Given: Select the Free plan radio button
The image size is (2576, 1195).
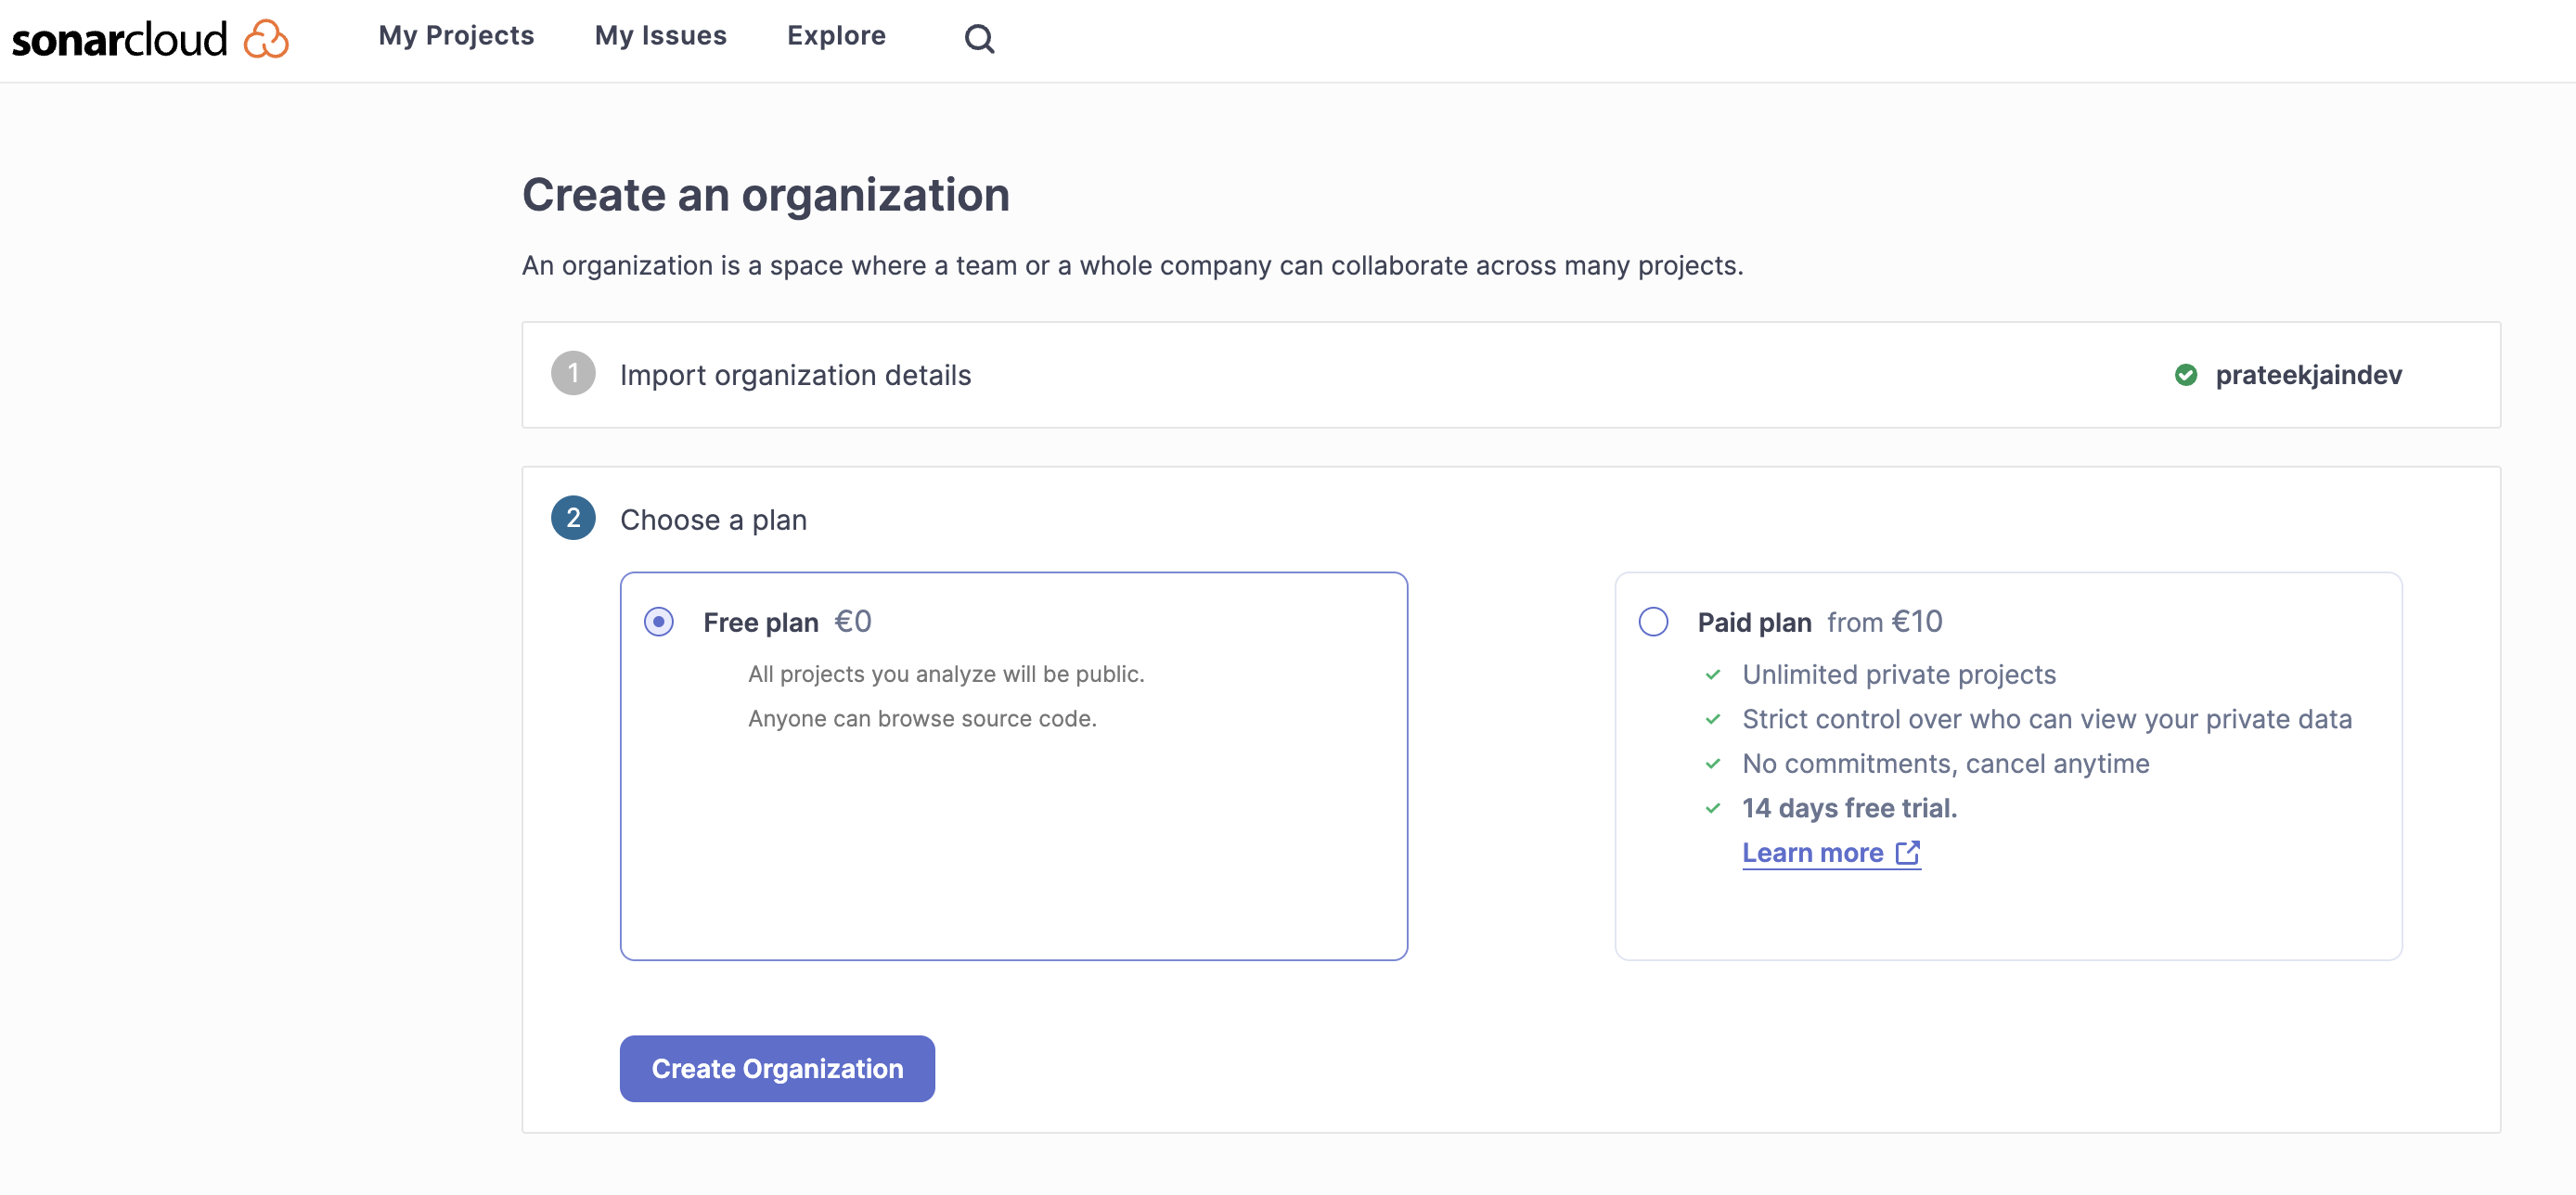Looking at the screenshot, I should click(659, 622).
